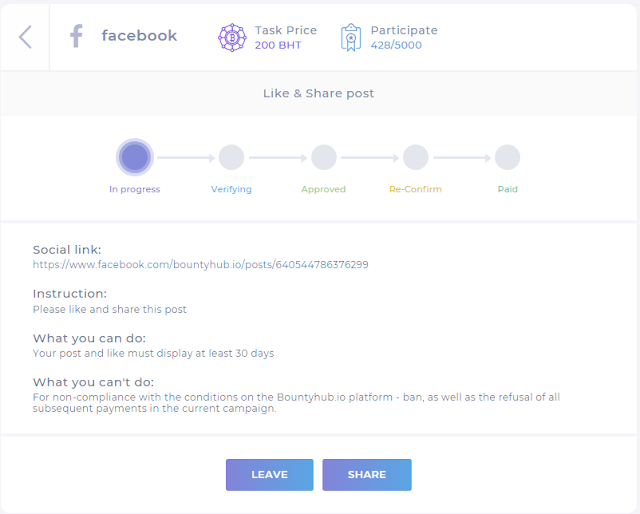640x514 pixels.
Task: Click the 428/5000 participant count
Action: [399, 46]
